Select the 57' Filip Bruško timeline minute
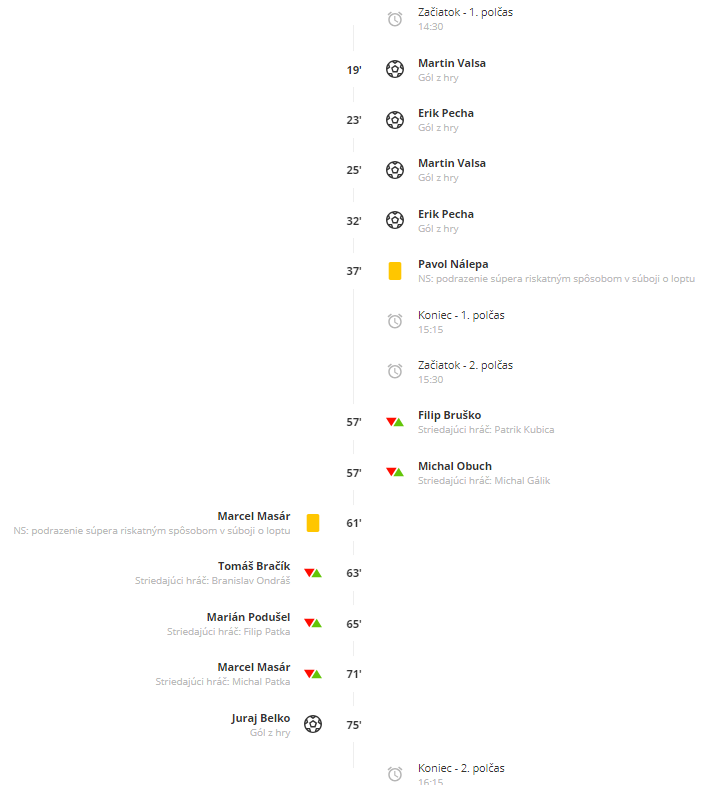Screen dimensions: 715x785 [x=353, y=422]
